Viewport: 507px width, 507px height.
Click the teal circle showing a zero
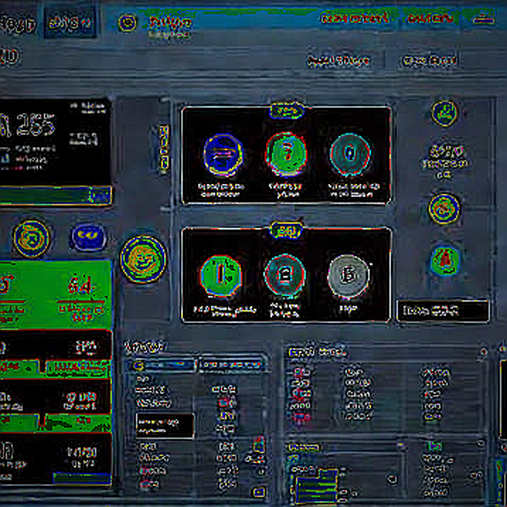click(350, 154)
